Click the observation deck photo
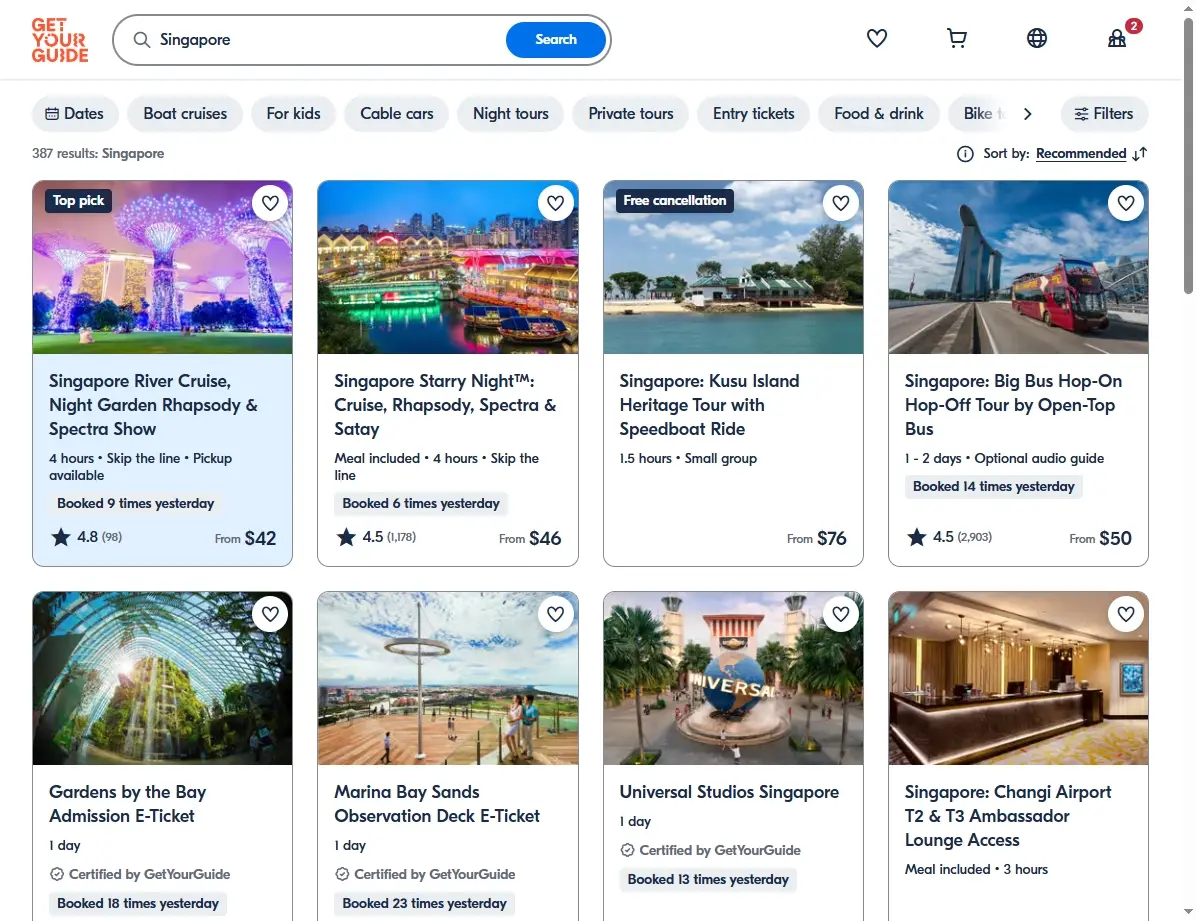 click(x=448, y=678)
